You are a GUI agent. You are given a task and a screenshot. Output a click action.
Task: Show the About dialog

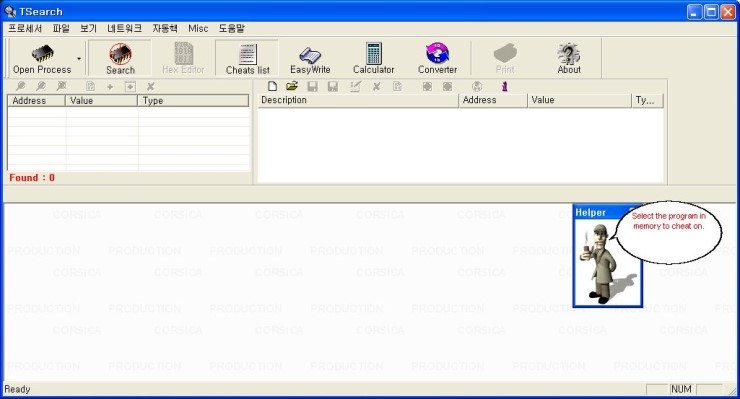569,59
